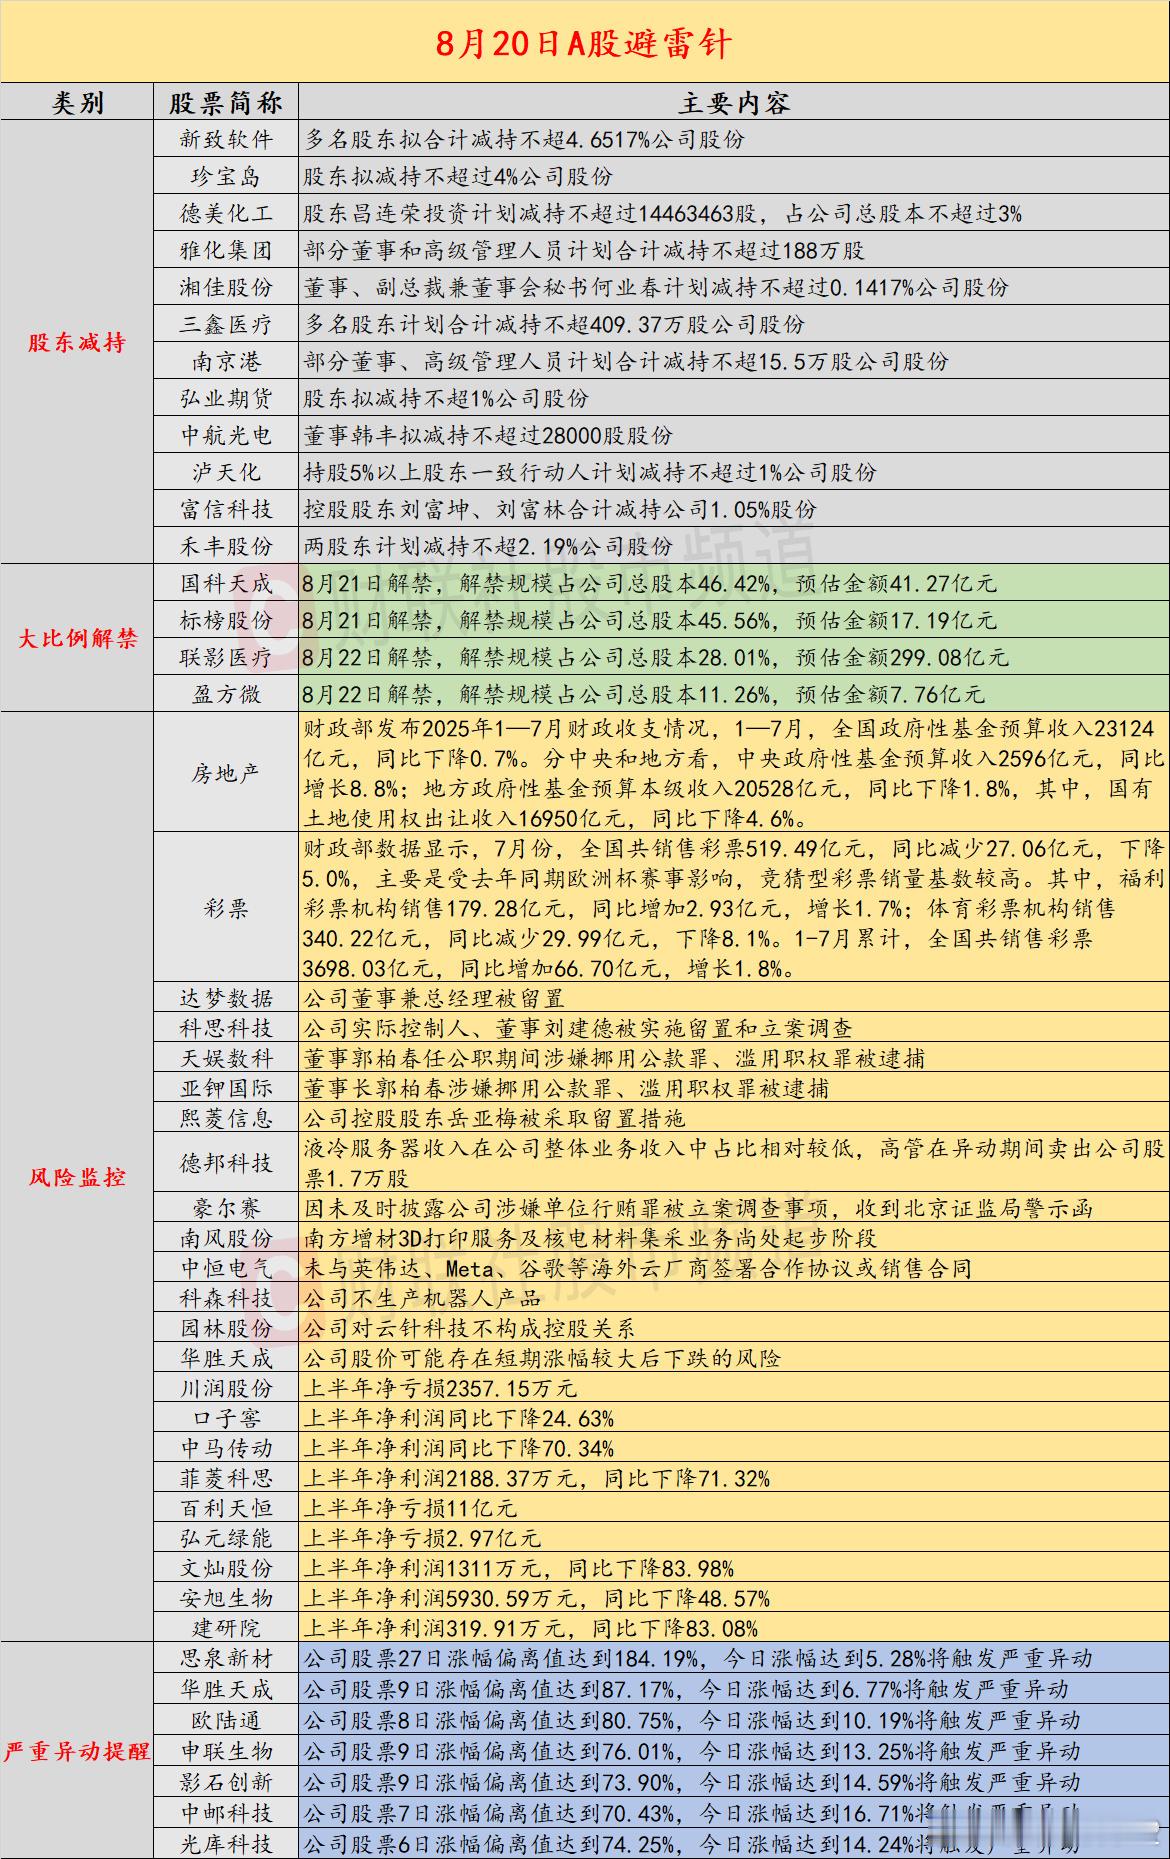Viewport: 1170px width, 1859px height.
Task: Click '华胜天成' in the 风险监控 section
Action: tap(226, 1359)
